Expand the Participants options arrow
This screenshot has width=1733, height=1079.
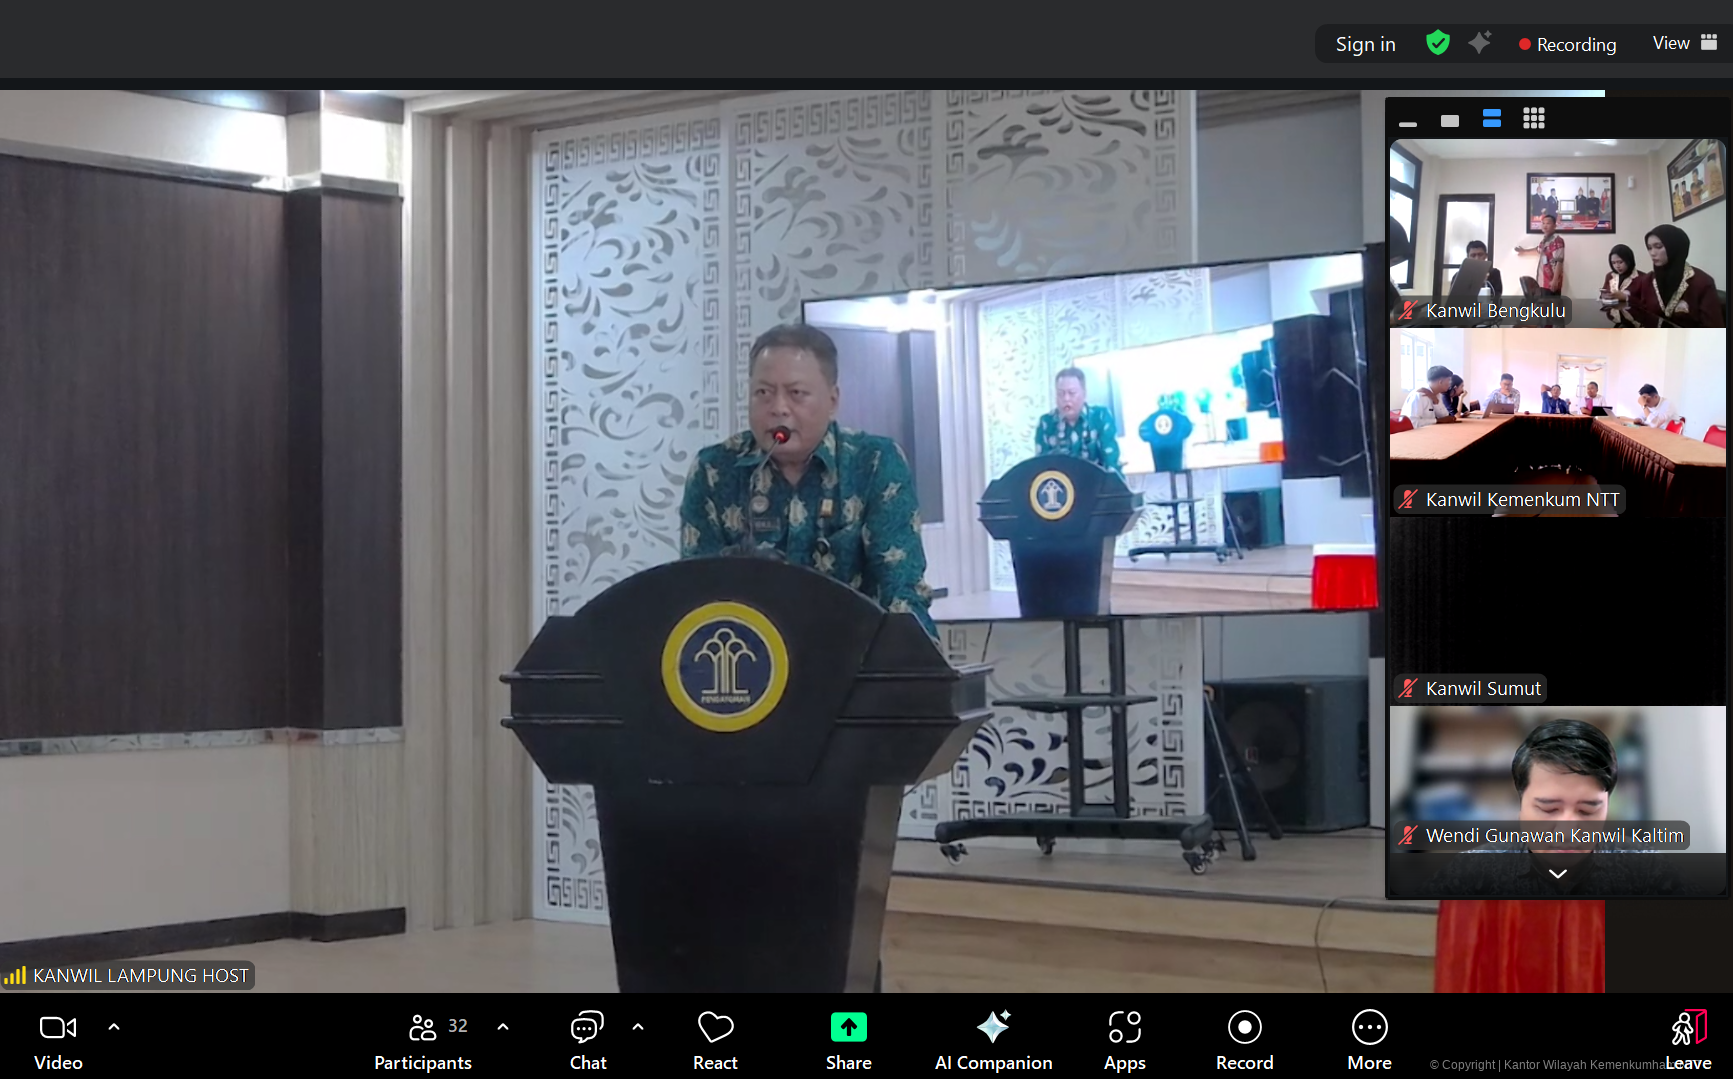pyautogui.click(x=503, y=1027)
